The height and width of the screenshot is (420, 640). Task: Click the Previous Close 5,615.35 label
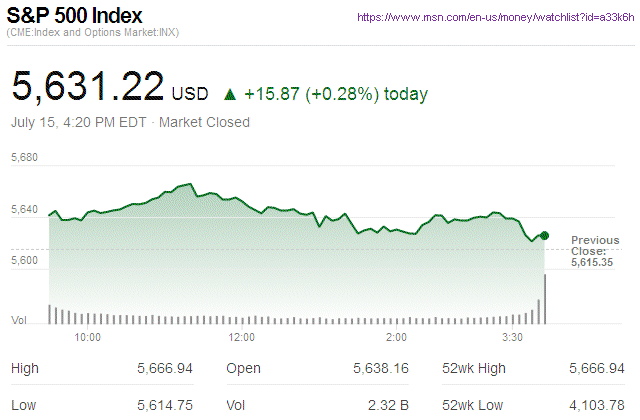tap(596, 251)
